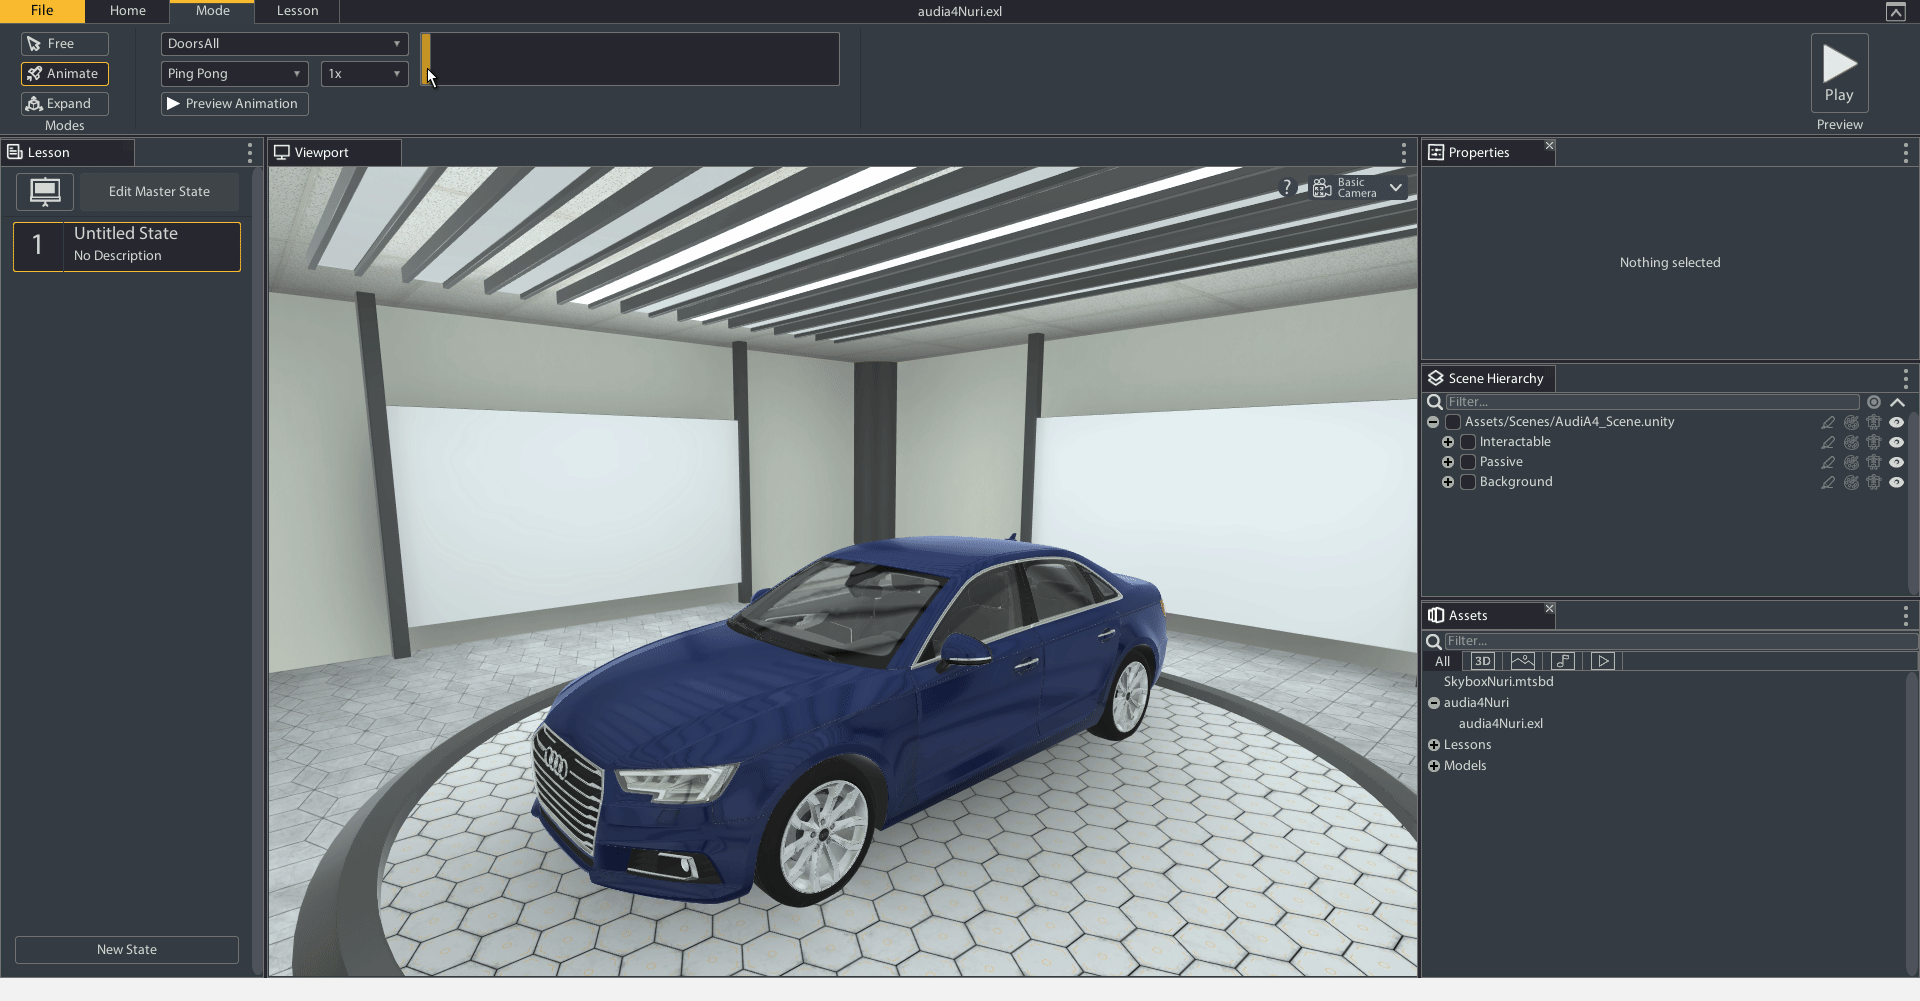
Task: Click the master state presentation icon
Action: (45, 191)
